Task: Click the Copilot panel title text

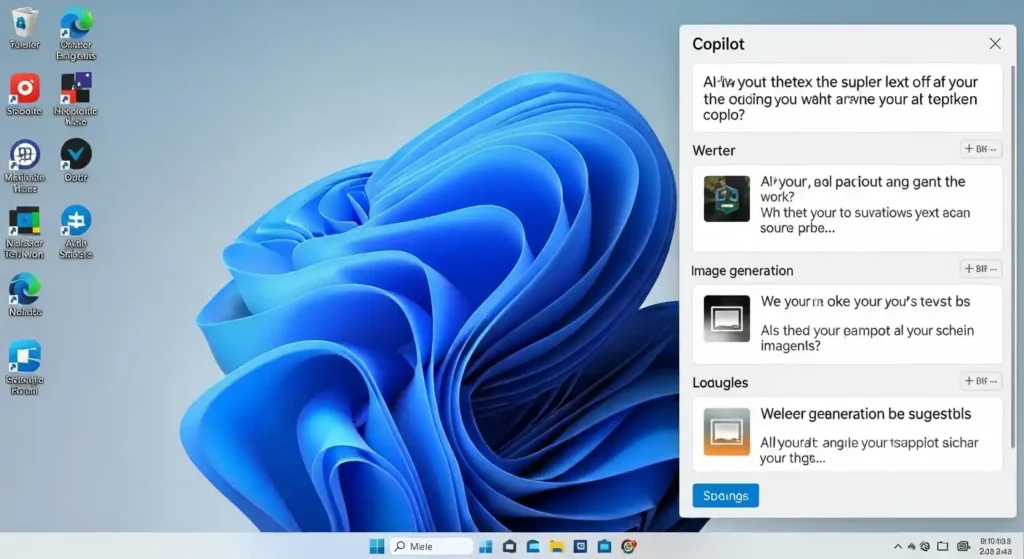Action: (x=718, y=44)
